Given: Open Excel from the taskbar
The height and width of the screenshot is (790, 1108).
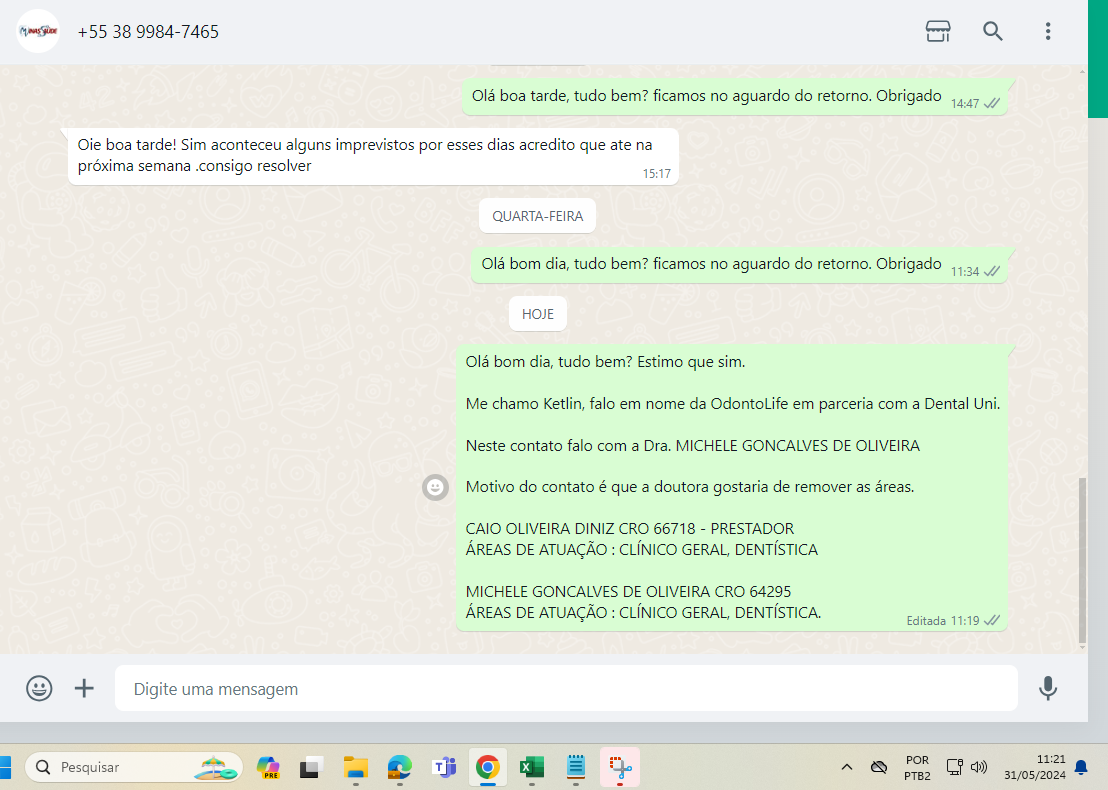Looking at the screenshot, I should click(x=531, y=767).
